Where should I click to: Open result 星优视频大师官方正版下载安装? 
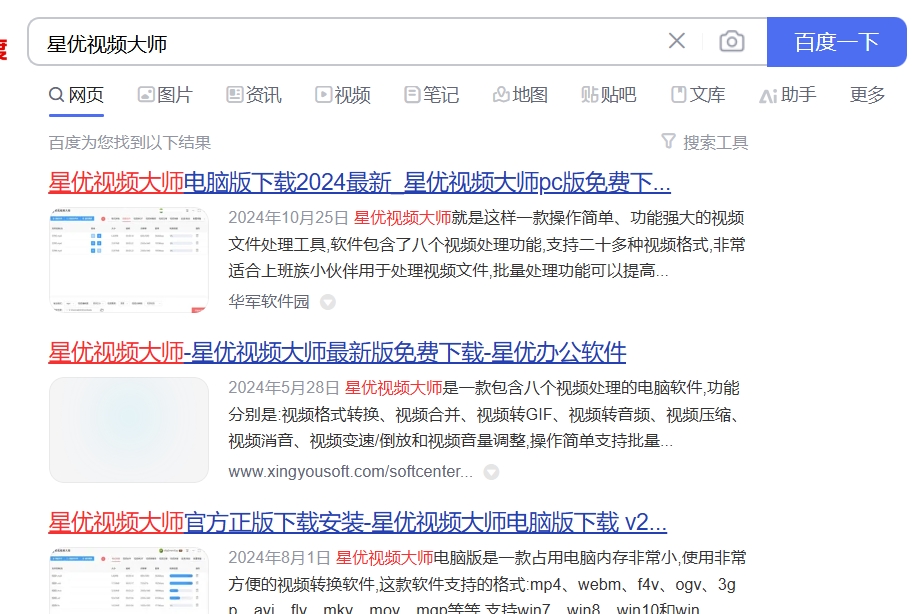357,522
